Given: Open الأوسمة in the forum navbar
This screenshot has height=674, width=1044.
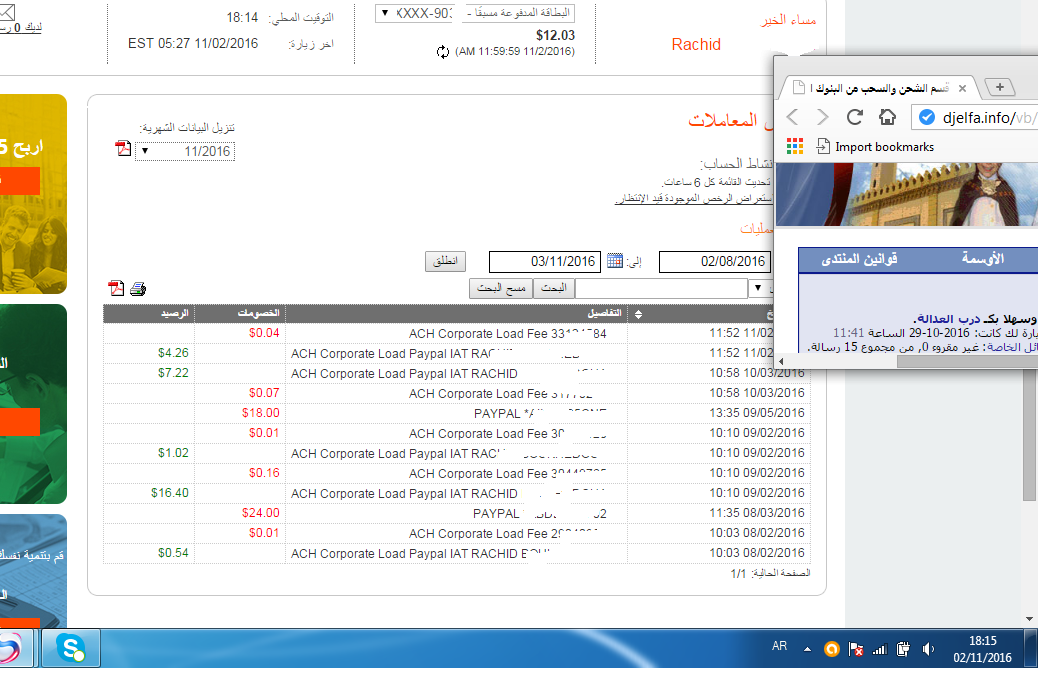Looking at the screenshot, I should coord(982,259).
